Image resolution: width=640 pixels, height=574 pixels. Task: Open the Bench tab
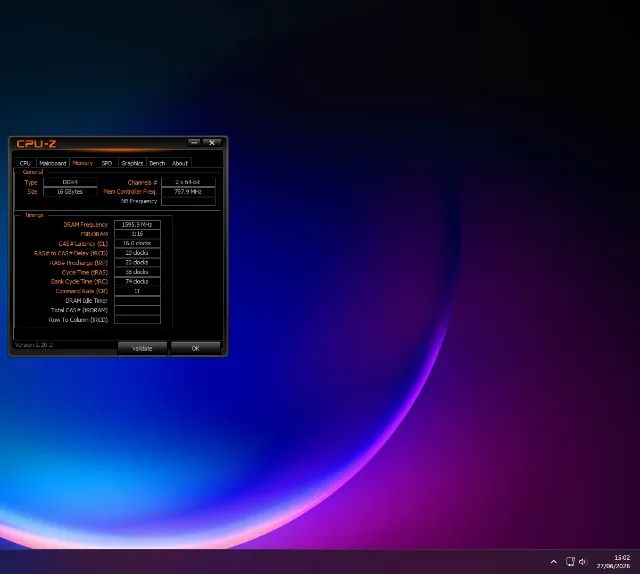(x=157, y=163)
